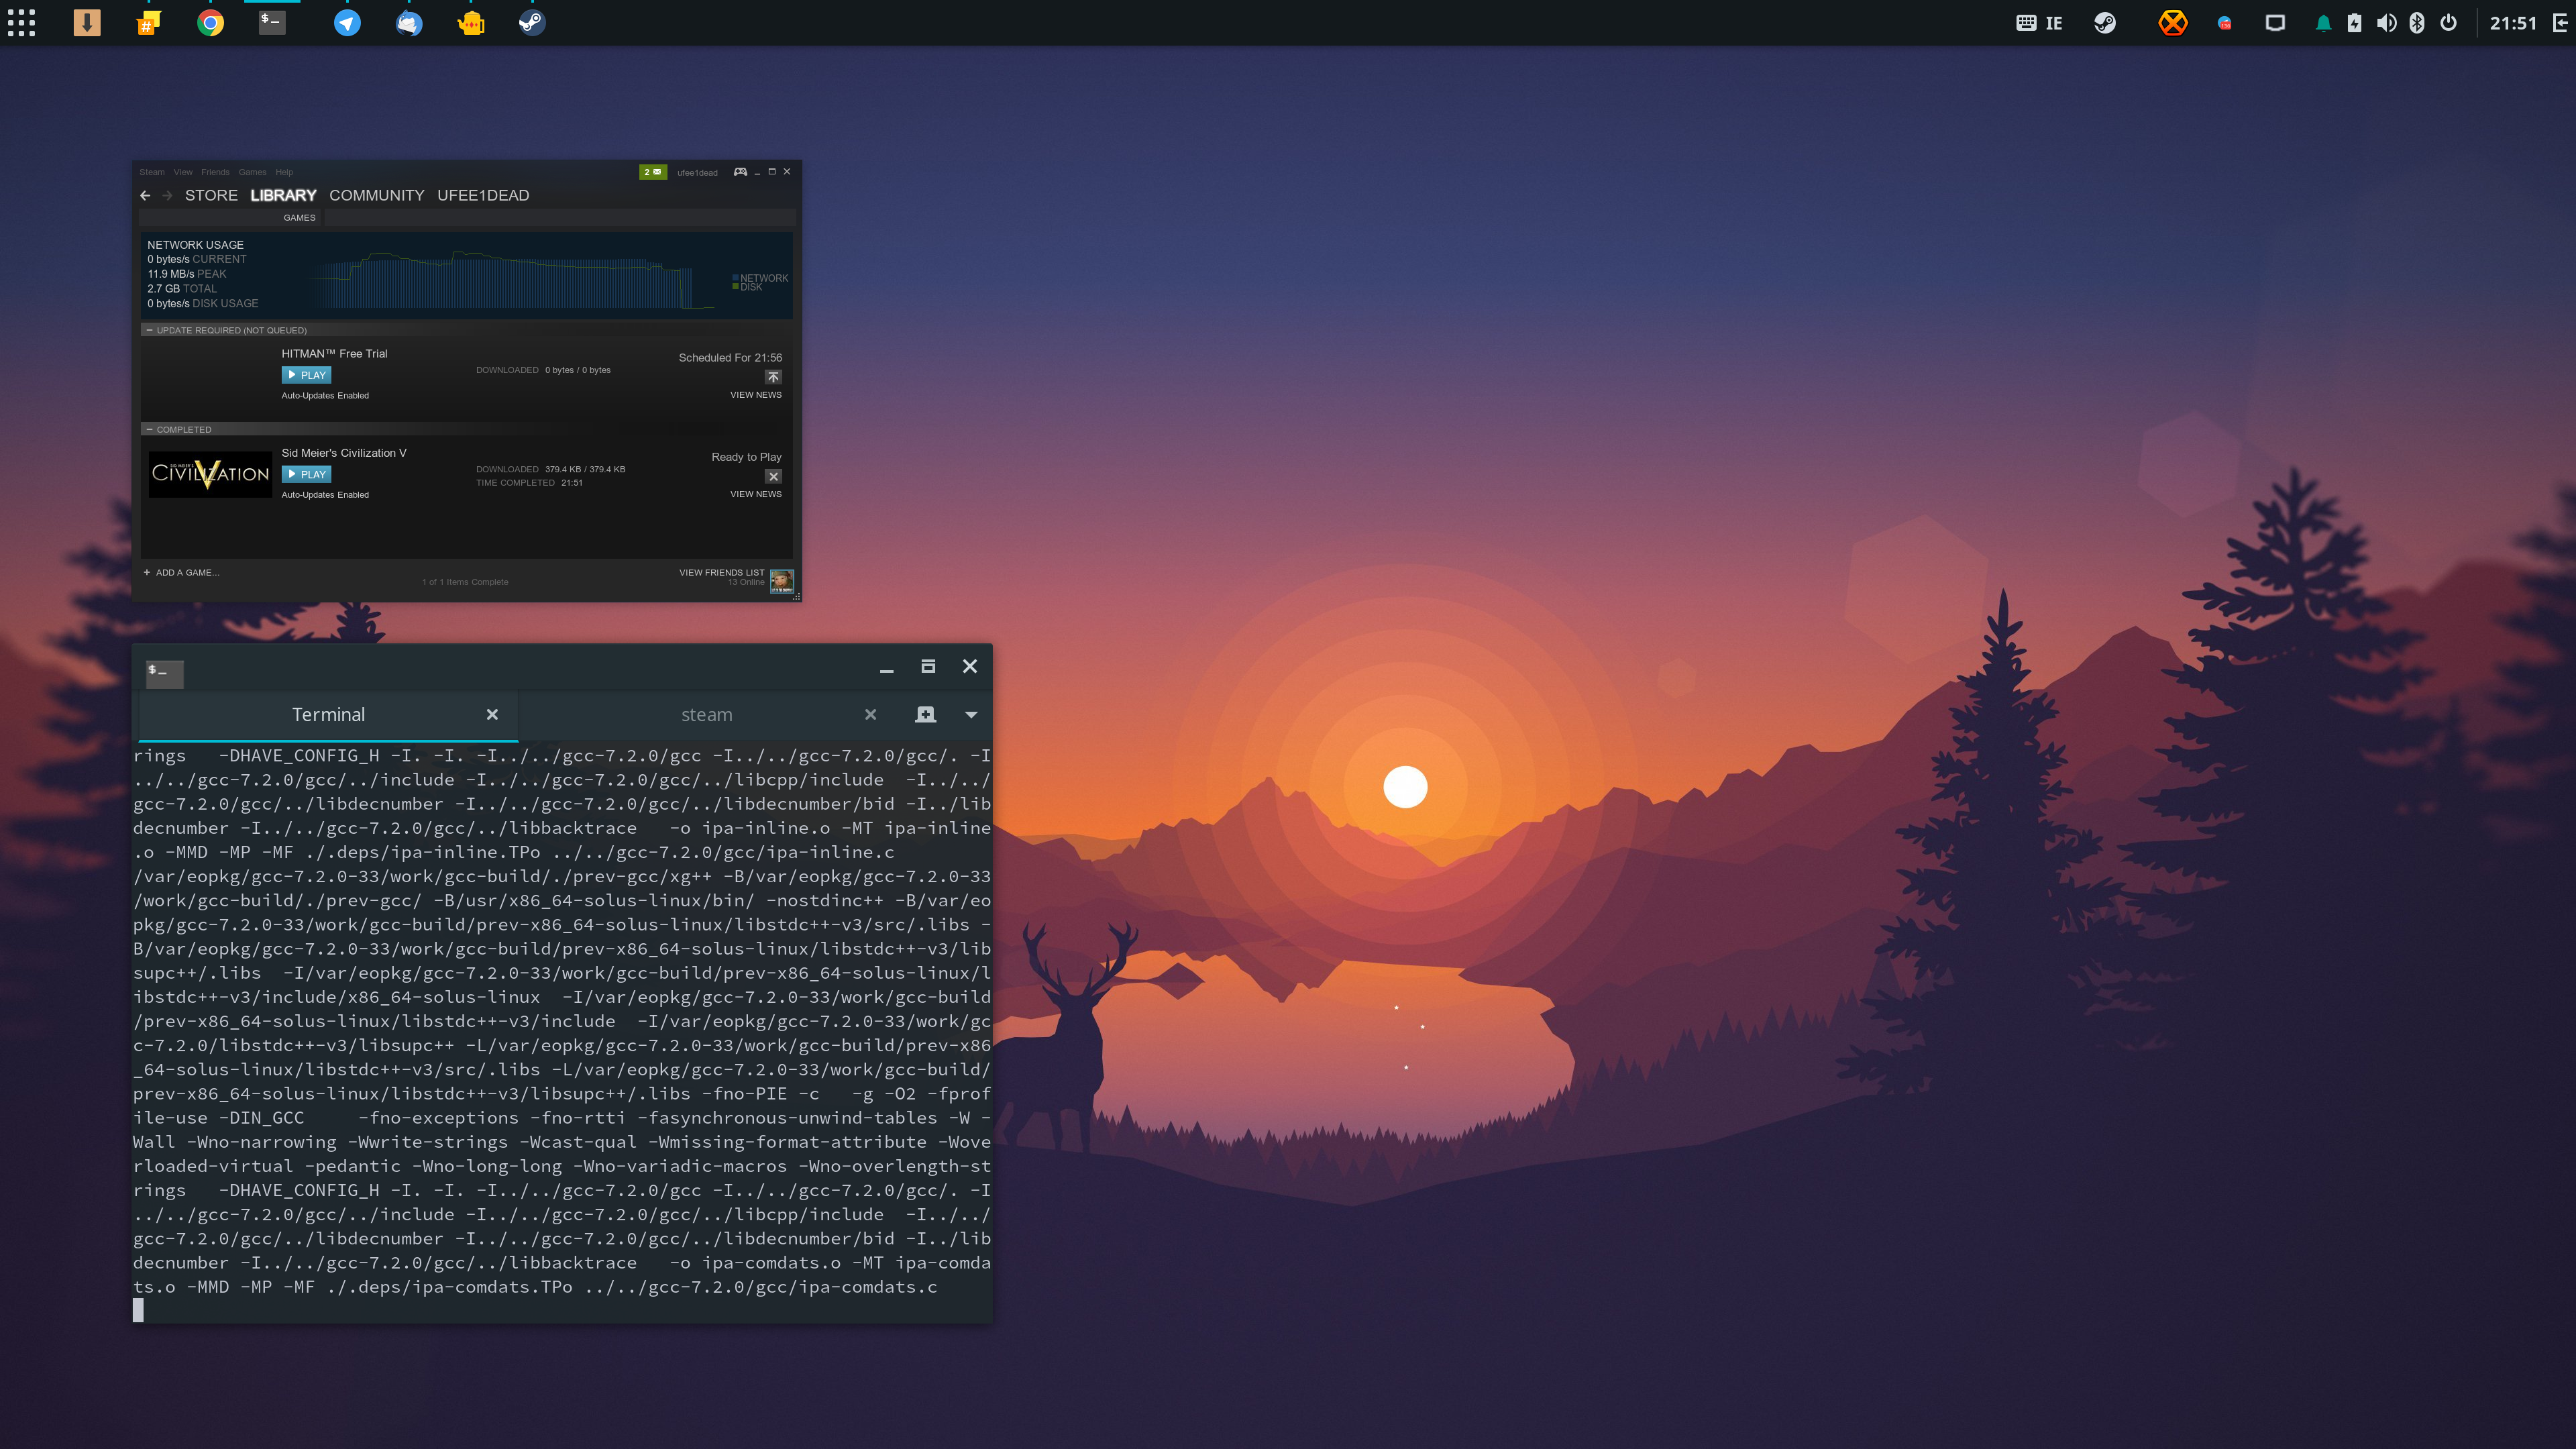Click the GAMES sub-tab under Library
The width and height of the screenshot is (2576, 1449).
pos(299,218)
